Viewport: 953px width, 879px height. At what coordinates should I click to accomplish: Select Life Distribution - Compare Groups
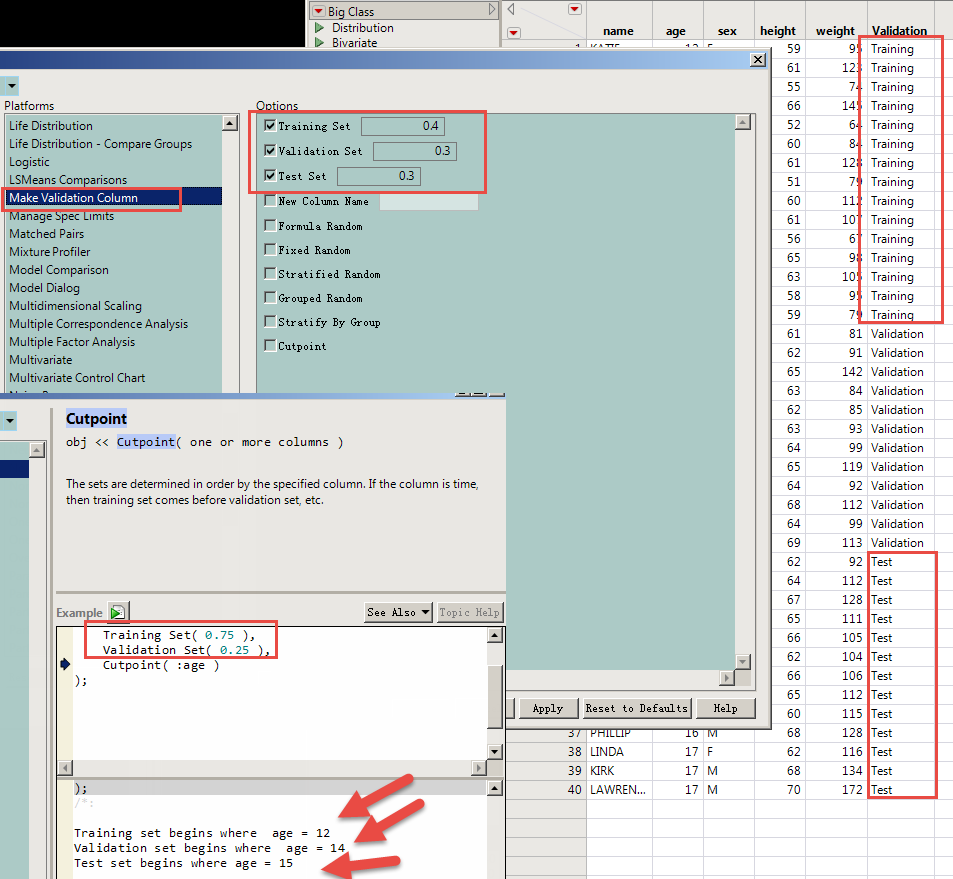click(100, 144)
